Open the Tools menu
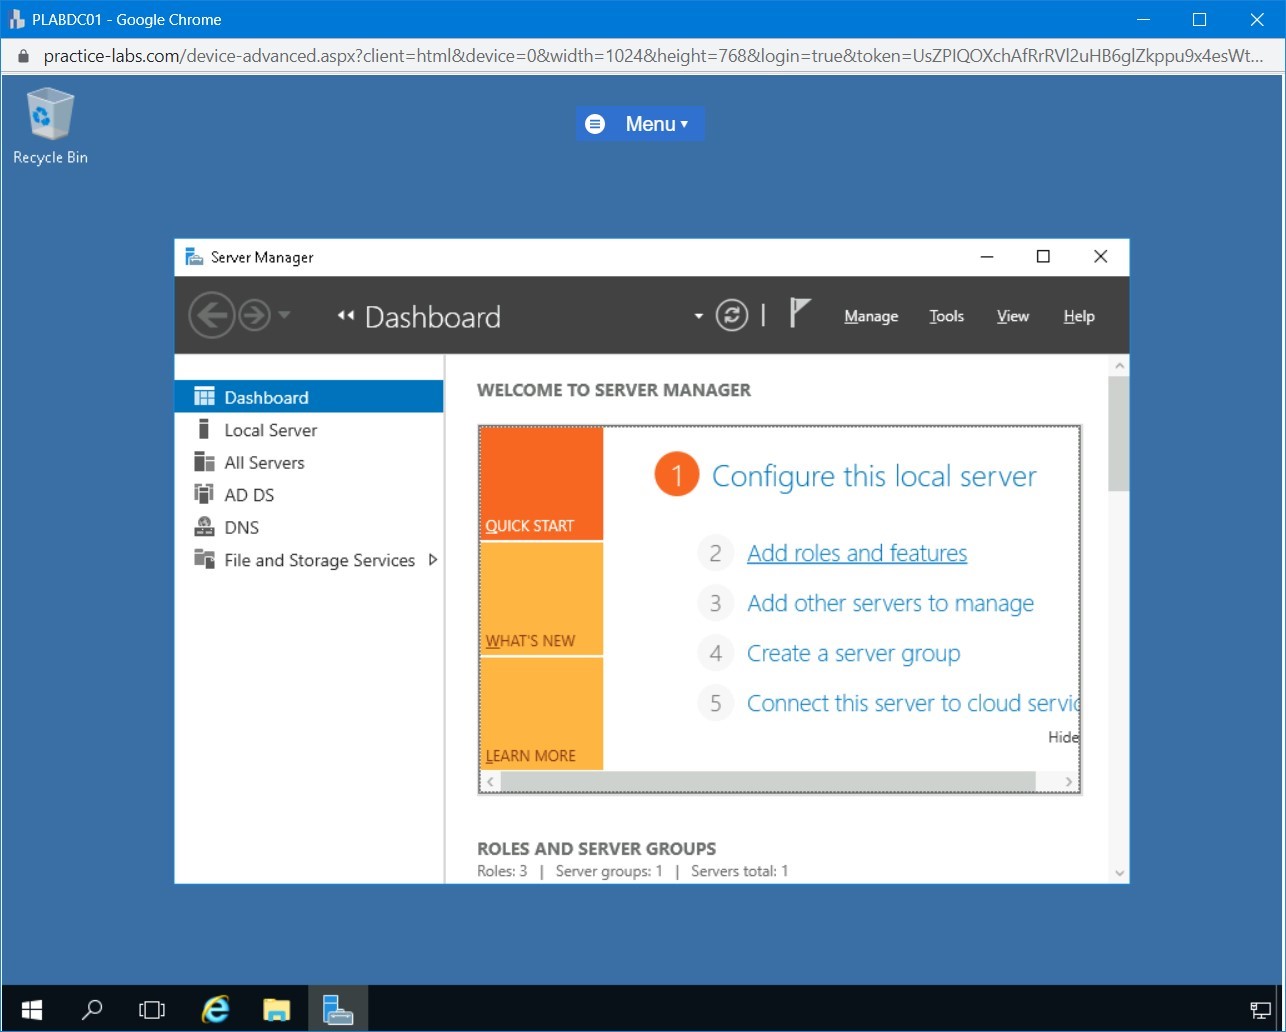 coord(946,316)
